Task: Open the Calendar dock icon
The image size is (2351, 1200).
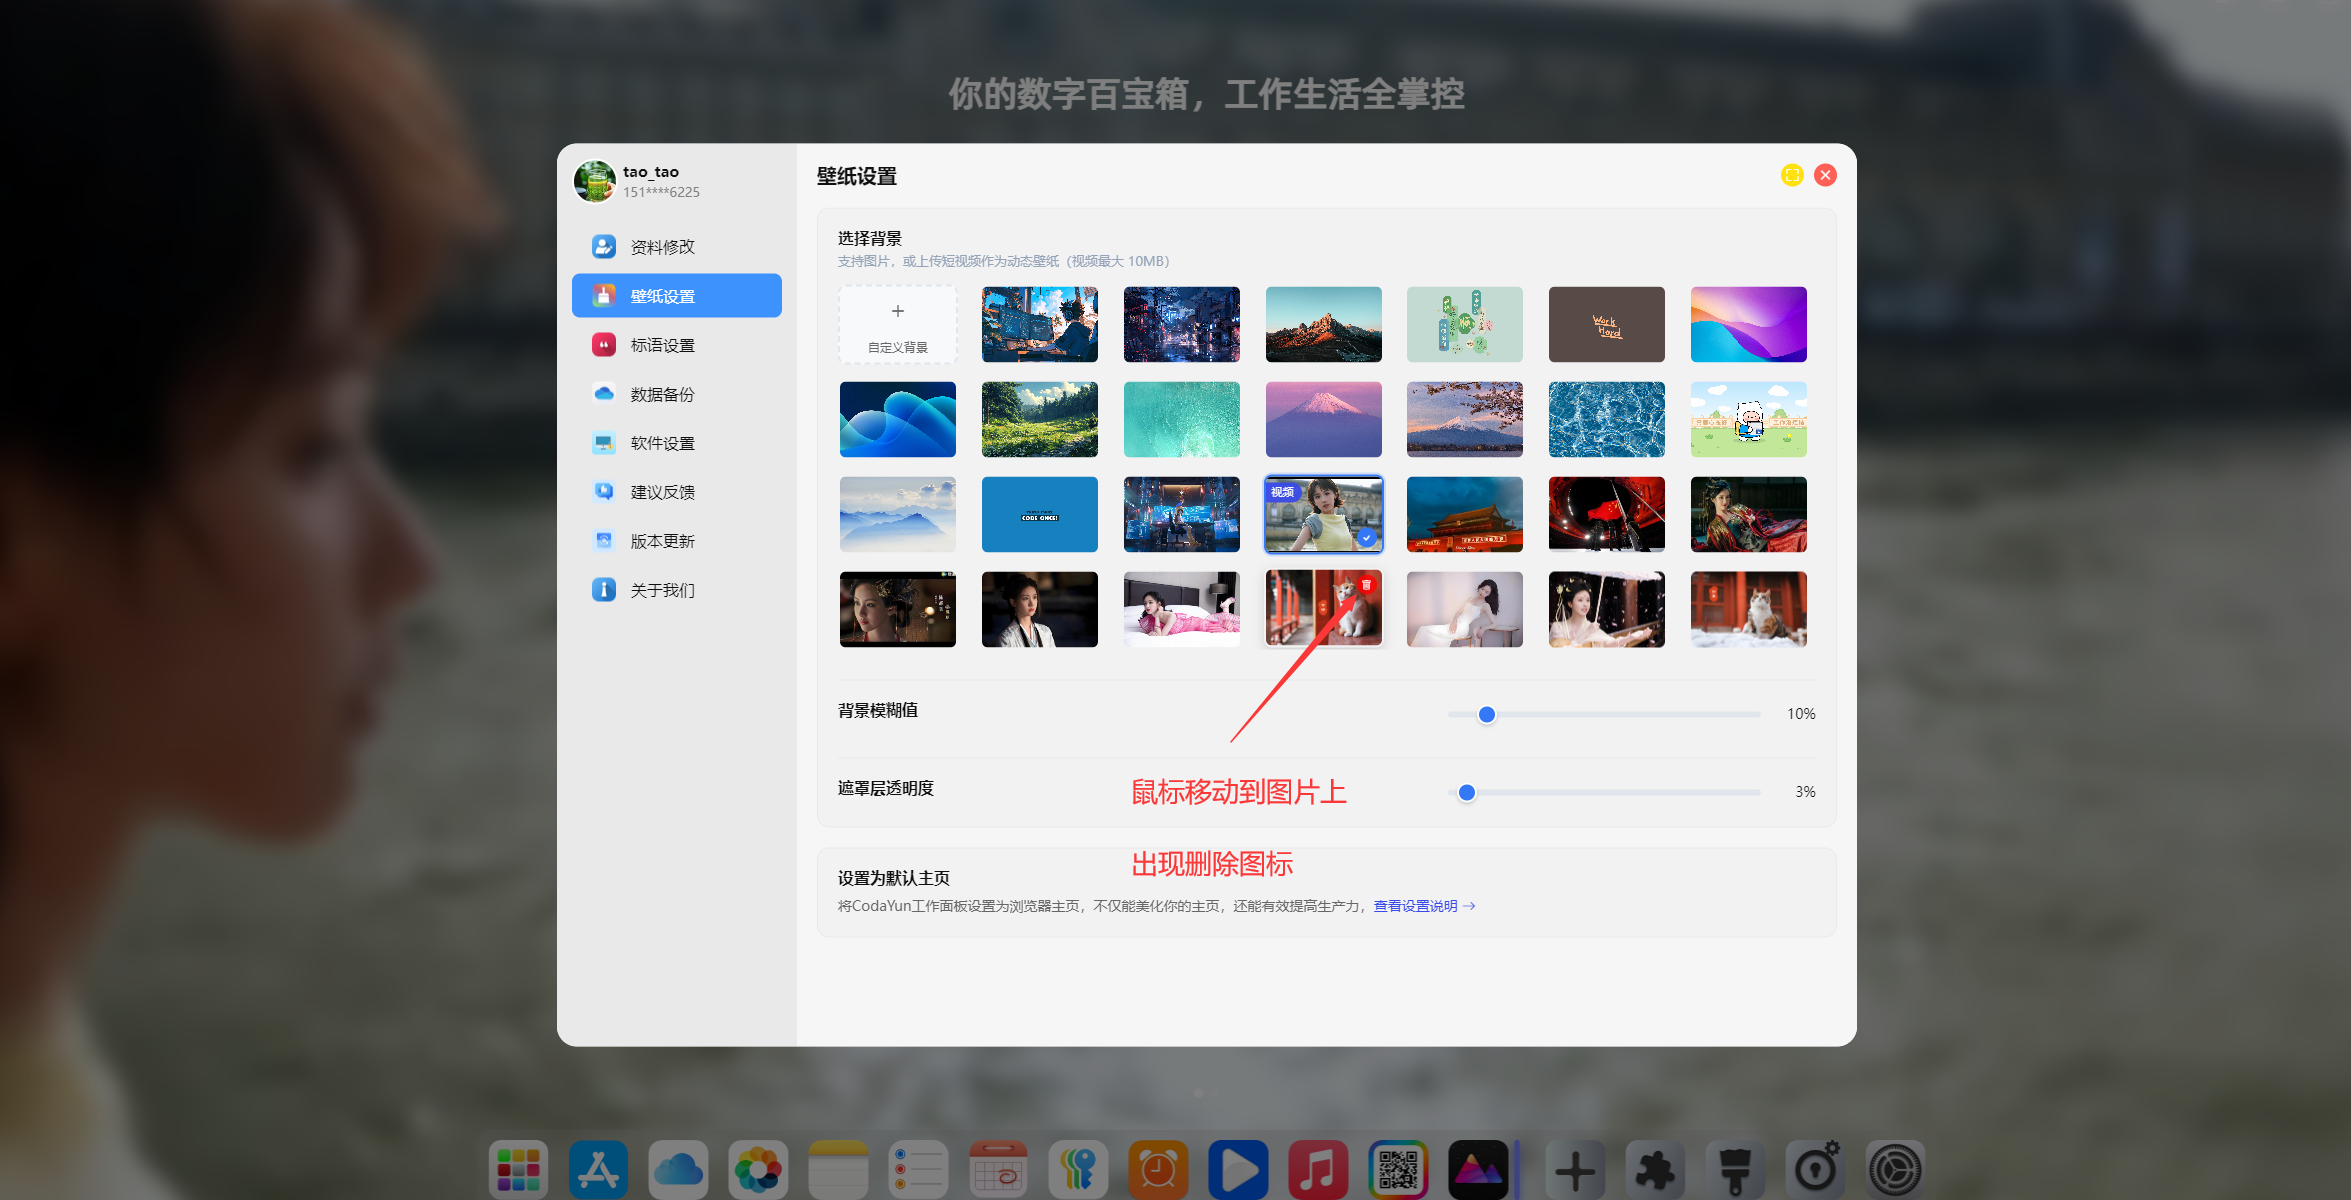Action: 998,1169
